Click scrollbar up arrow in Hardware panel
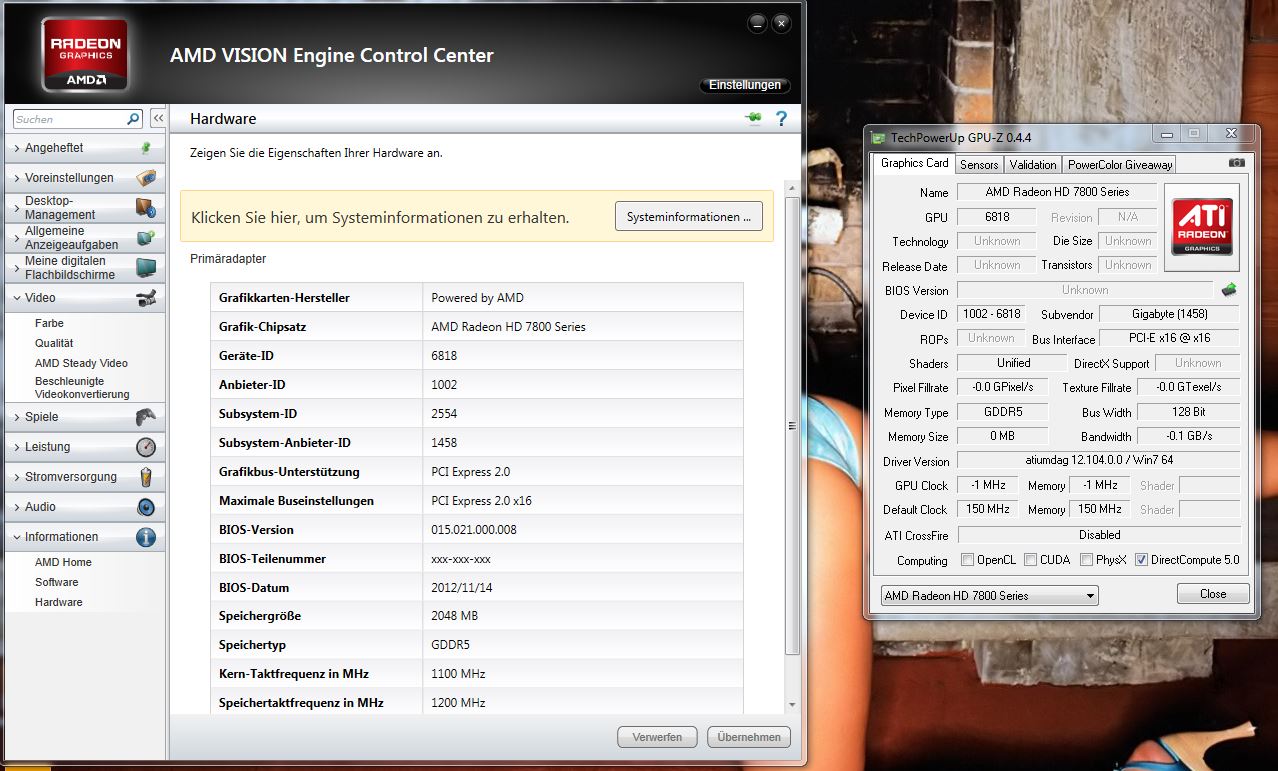Viewport: 1278px width, 771px height. click(792, 188)
